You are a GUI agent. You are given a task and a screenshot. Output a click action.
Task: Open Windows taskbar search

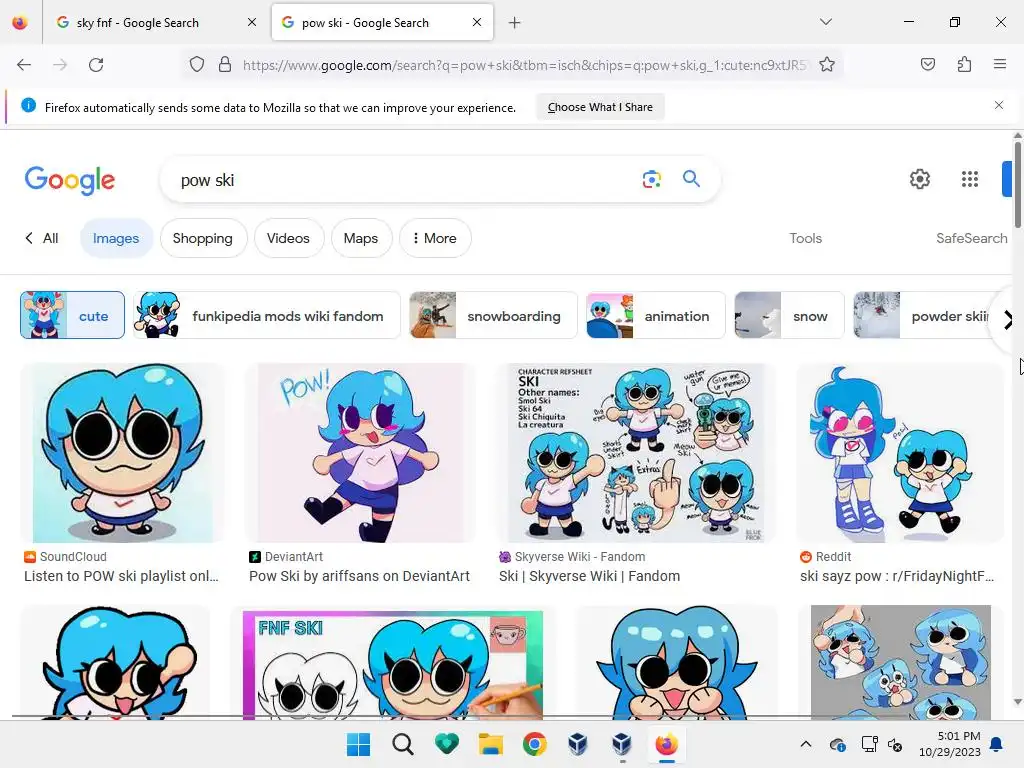pyautogui.click(x=402, y=744)
